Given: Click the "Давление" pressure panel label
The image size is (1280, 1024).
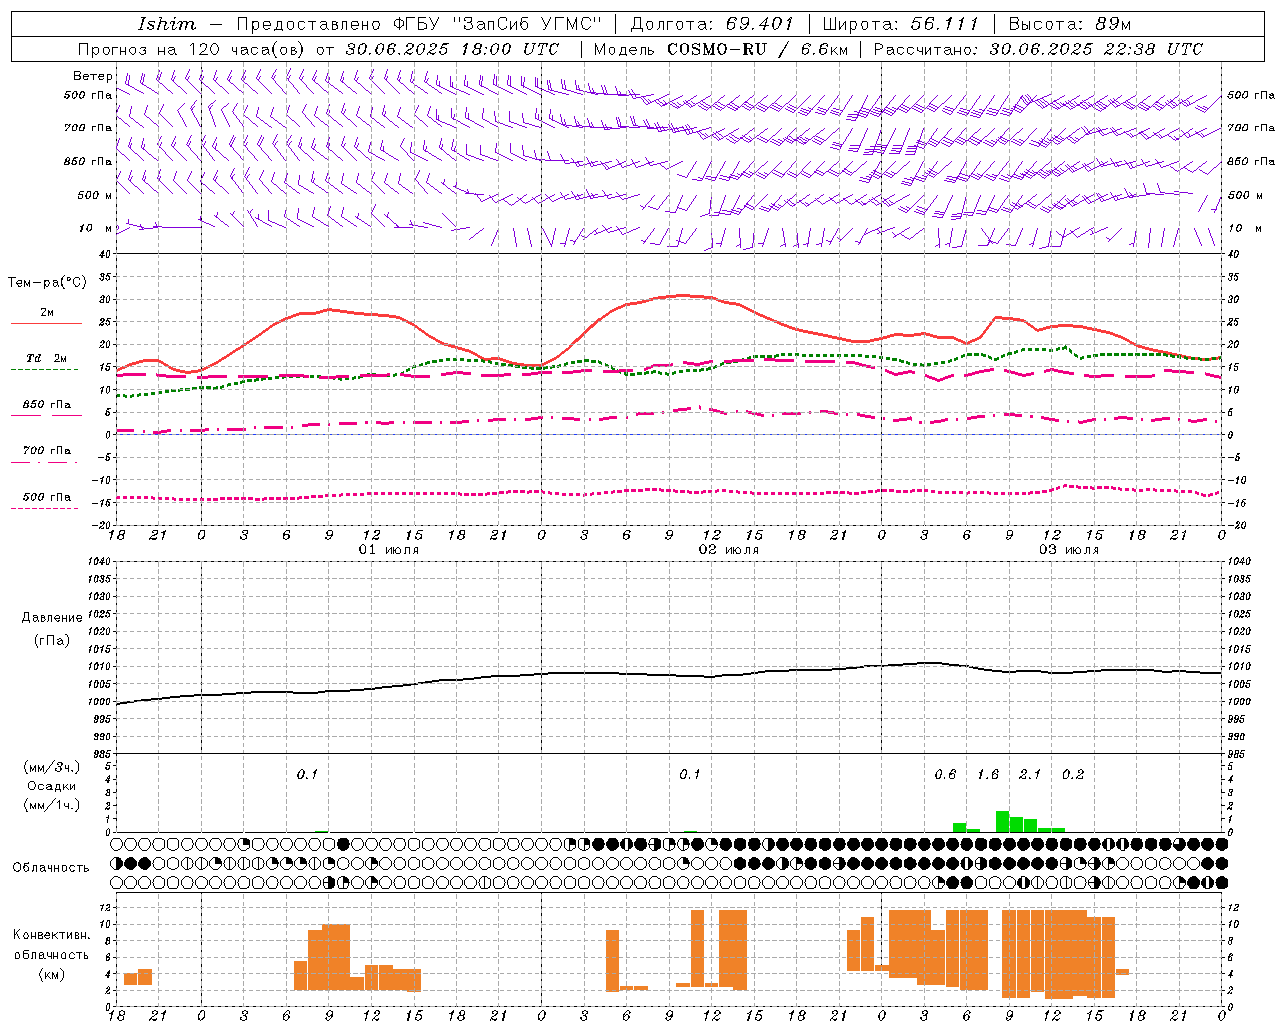Looking at the screenshot, I should tap(52, 618).
